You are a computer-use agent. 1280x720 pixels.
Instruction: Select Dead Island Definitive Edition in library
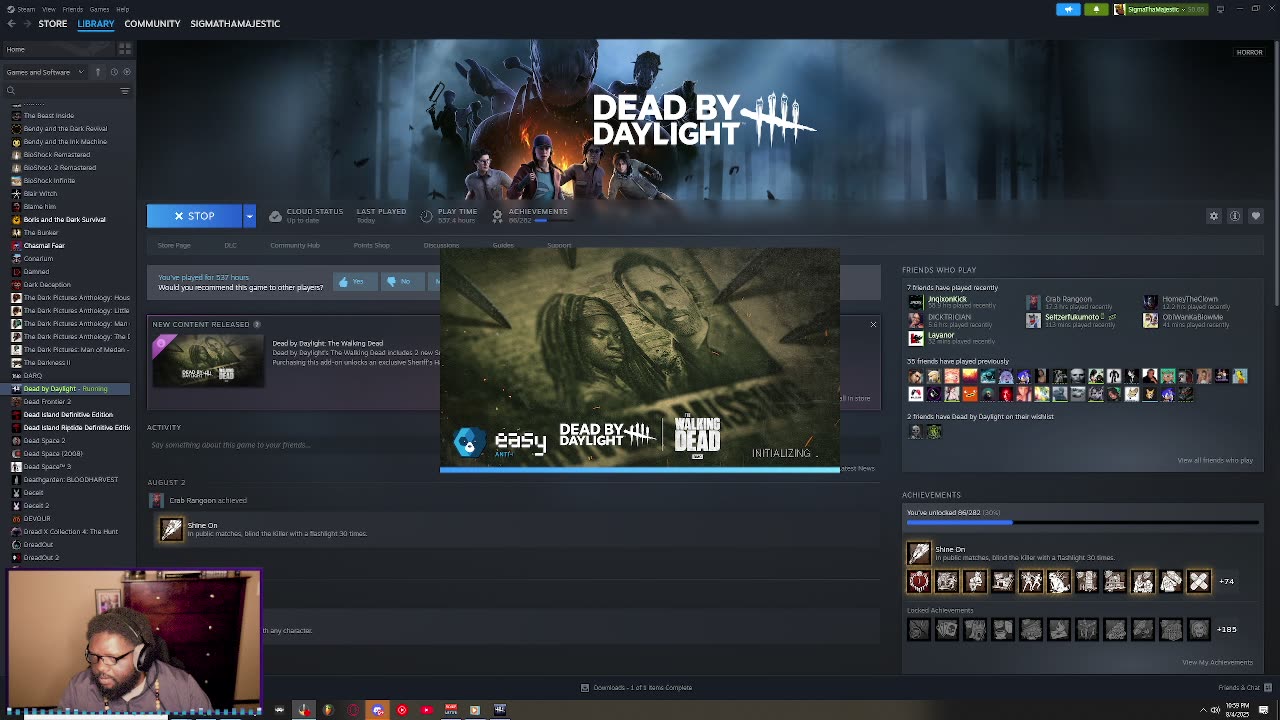click(67, 414)
